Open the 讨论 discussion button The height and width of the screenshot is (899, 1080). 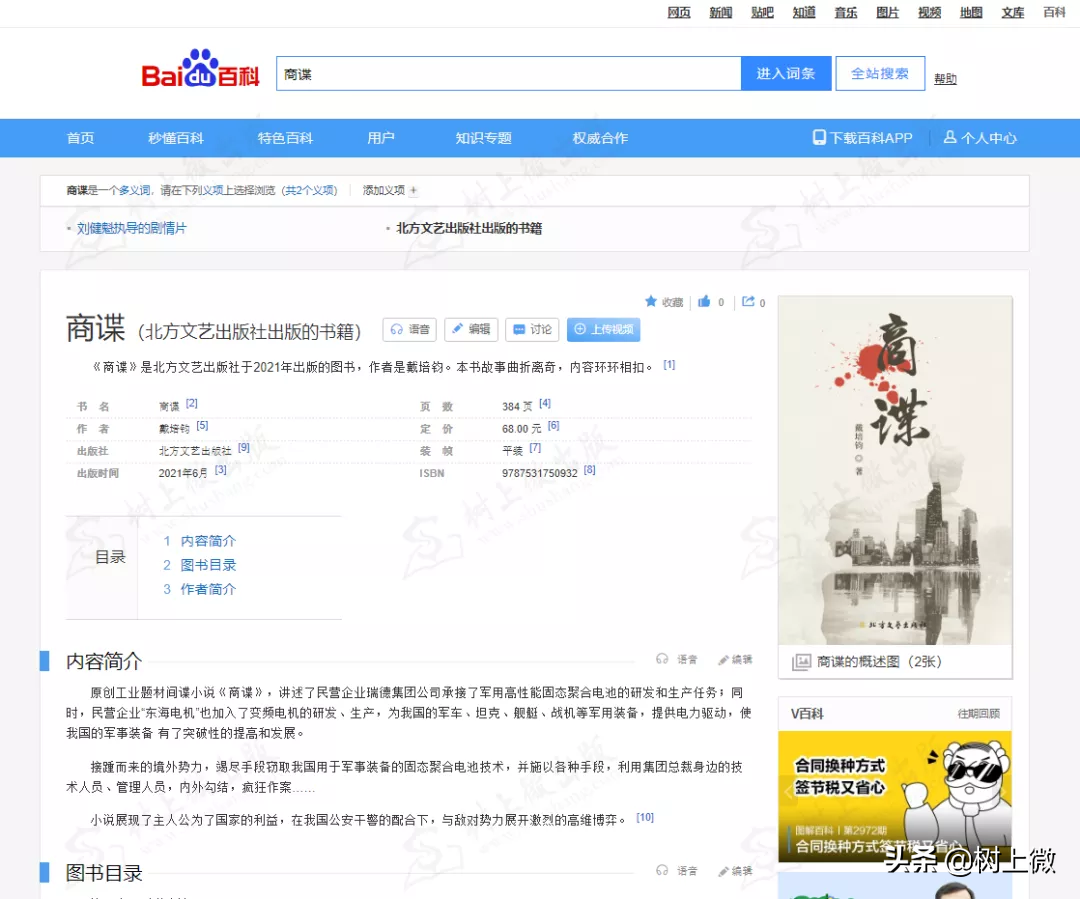coord(531,329)
